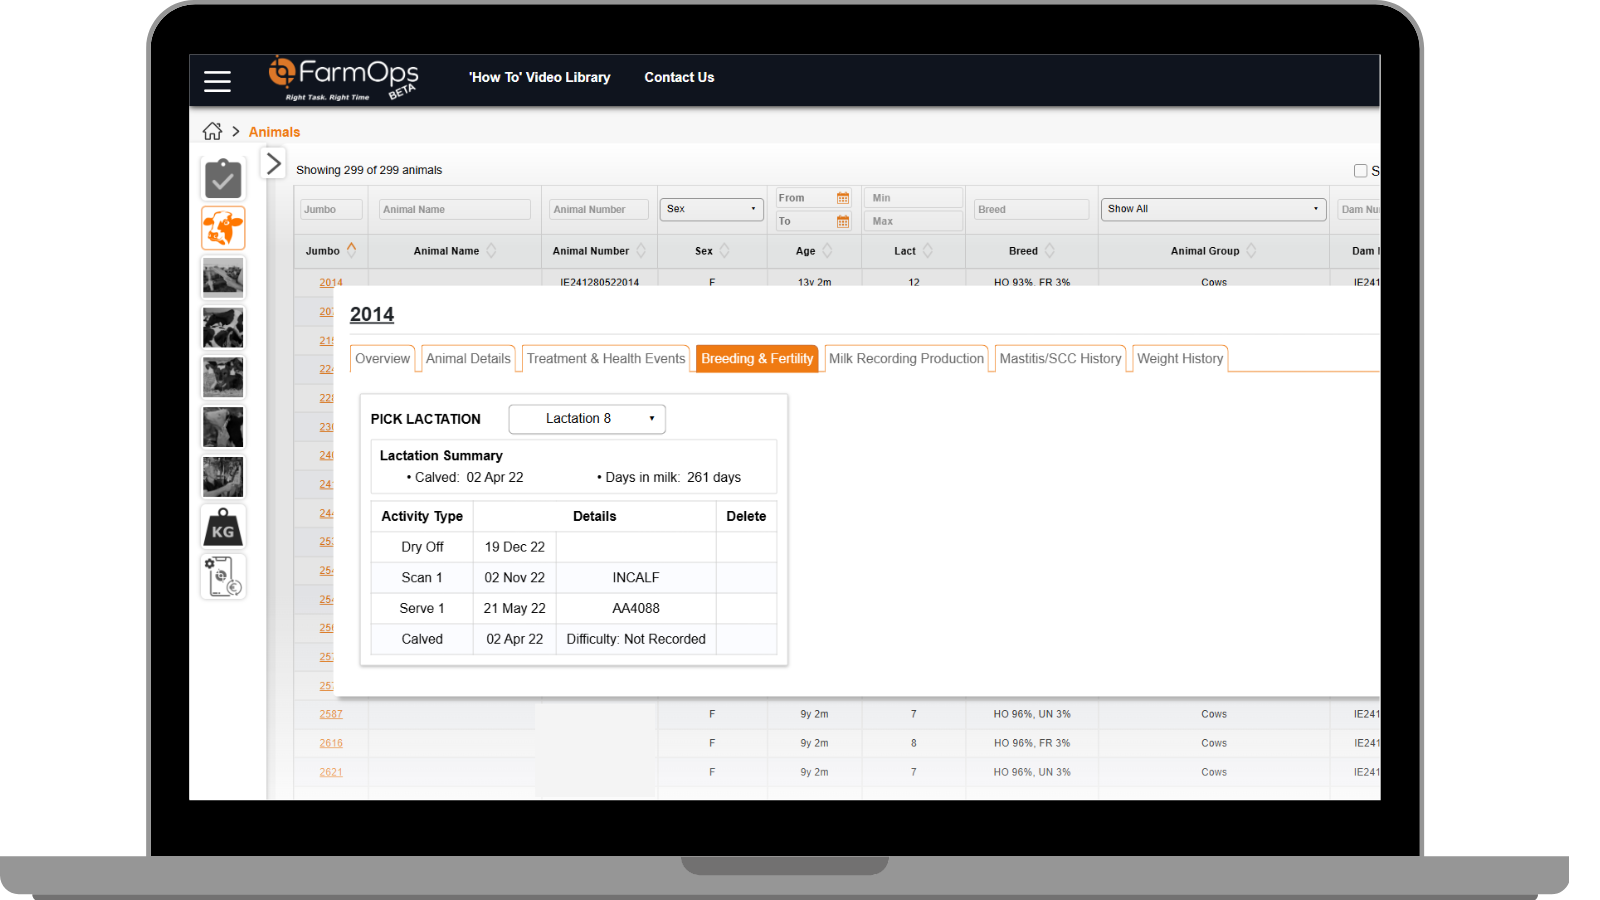Open Treatment & Health Events tab
The image size is (1600, 900).
606,359
